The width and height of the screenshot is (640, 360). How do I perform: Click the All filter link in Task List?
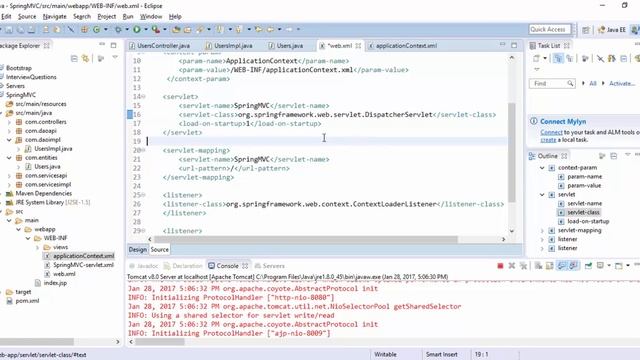coord(593,83)
